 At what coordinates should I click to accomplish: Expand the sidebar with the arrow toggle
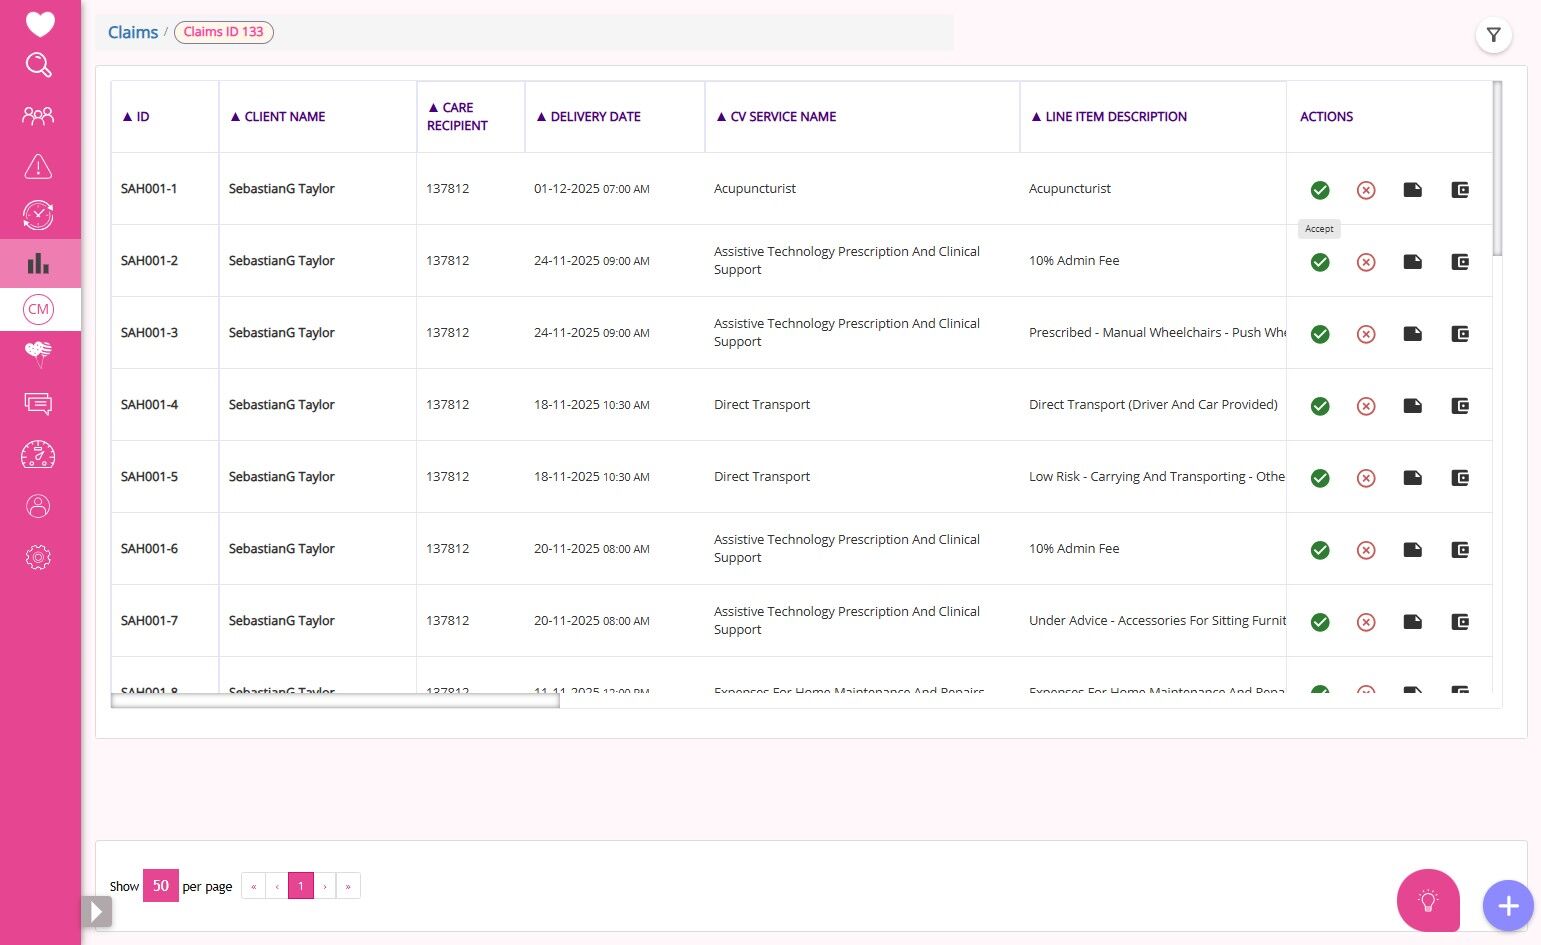[97, 911]
